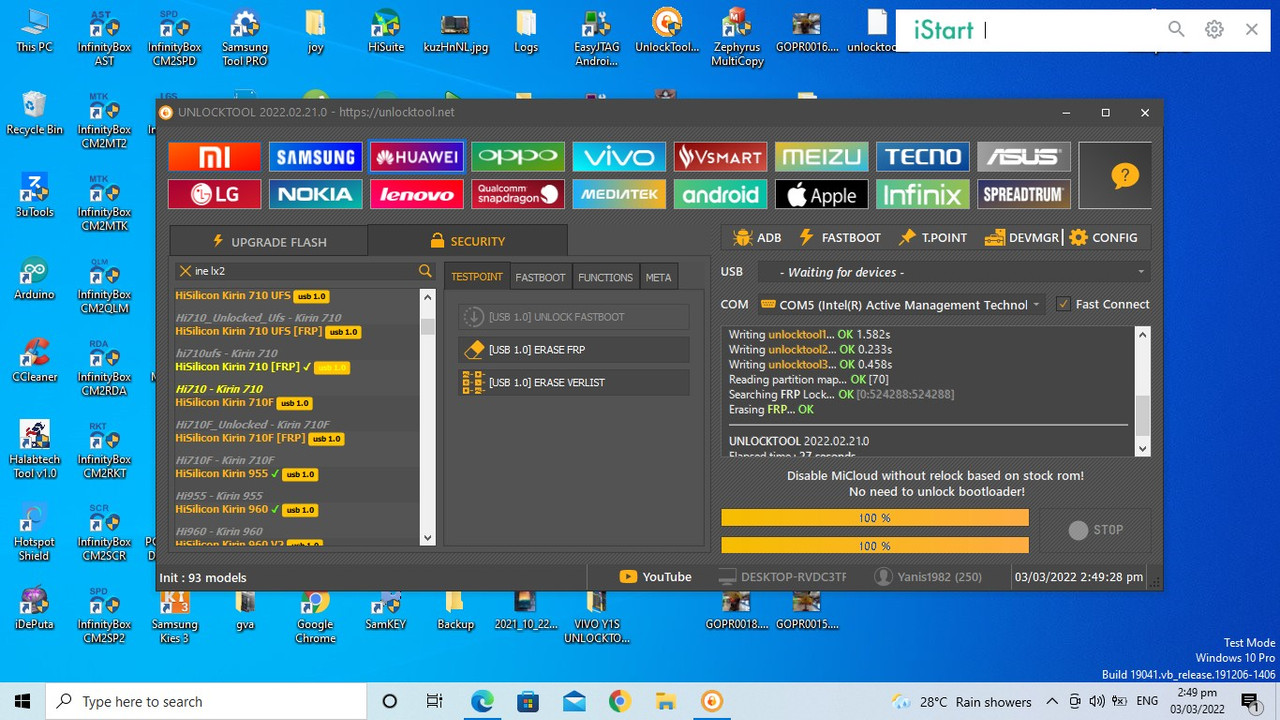Screen dimensions: 1280x720
Task: Open the T.POINT tool
Action: [x=933, y=238]
